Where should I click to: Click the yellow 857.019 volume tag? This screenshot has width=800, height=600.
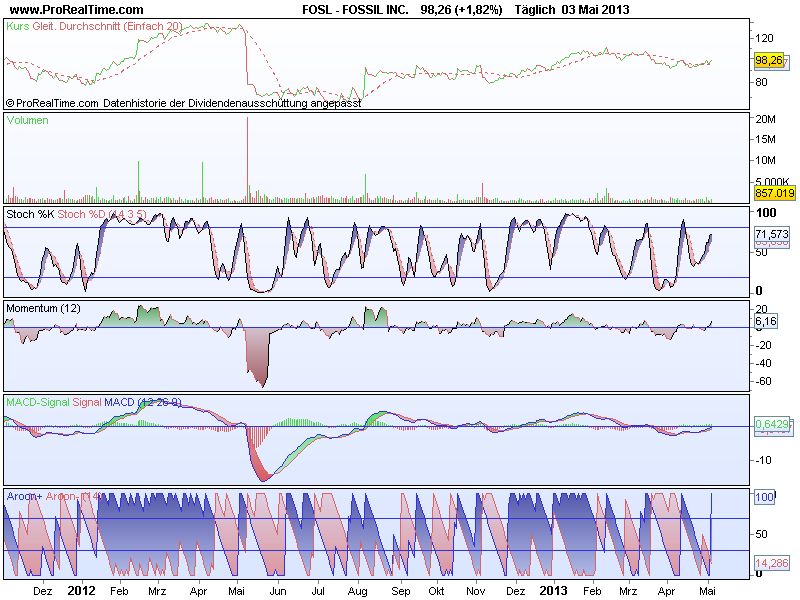pos(774,193)
